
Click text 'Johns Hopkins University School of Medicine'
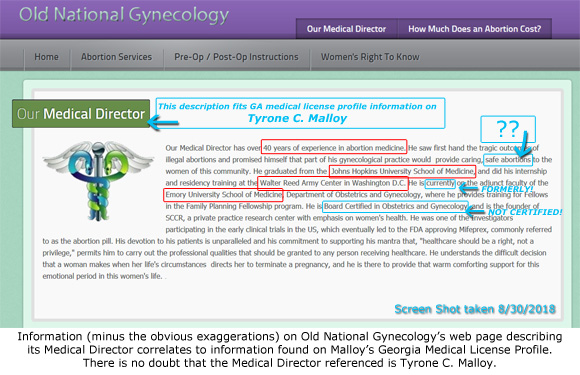click(402, 171)
